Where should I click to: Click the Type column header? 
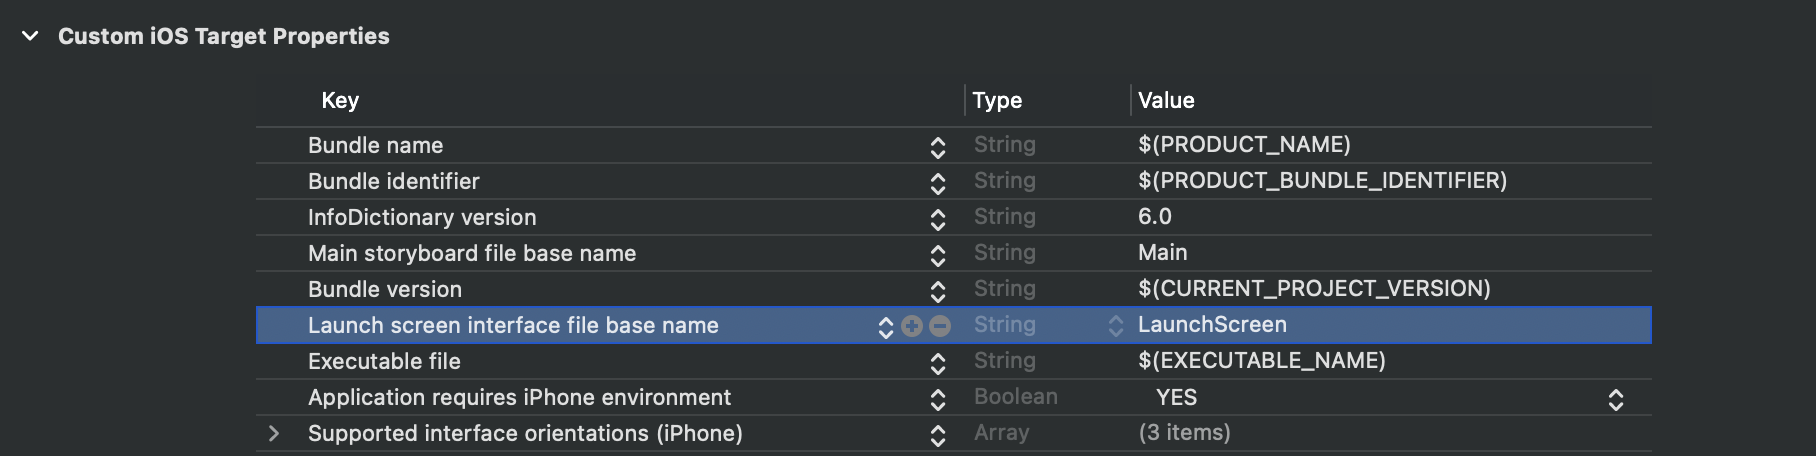coord(997,100)
